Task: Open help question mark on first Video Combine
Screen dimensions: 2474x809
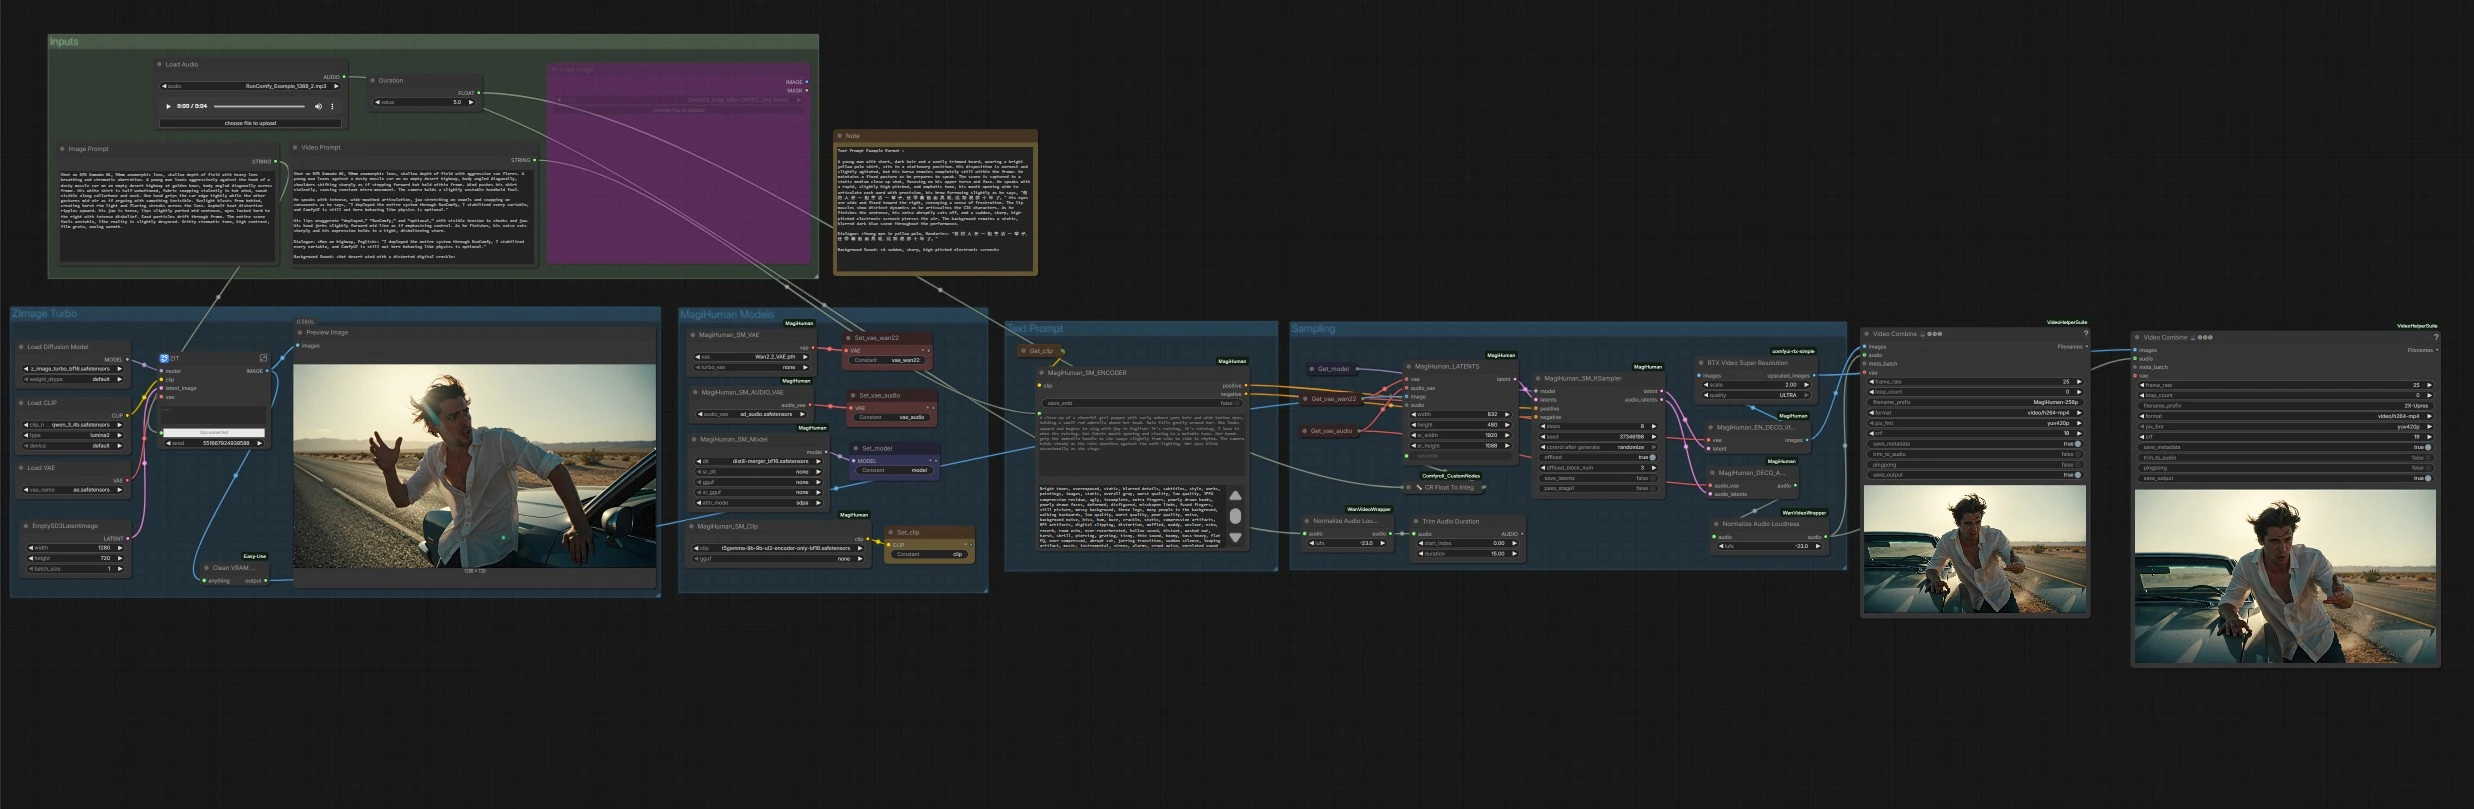Action: point(2085,334)
